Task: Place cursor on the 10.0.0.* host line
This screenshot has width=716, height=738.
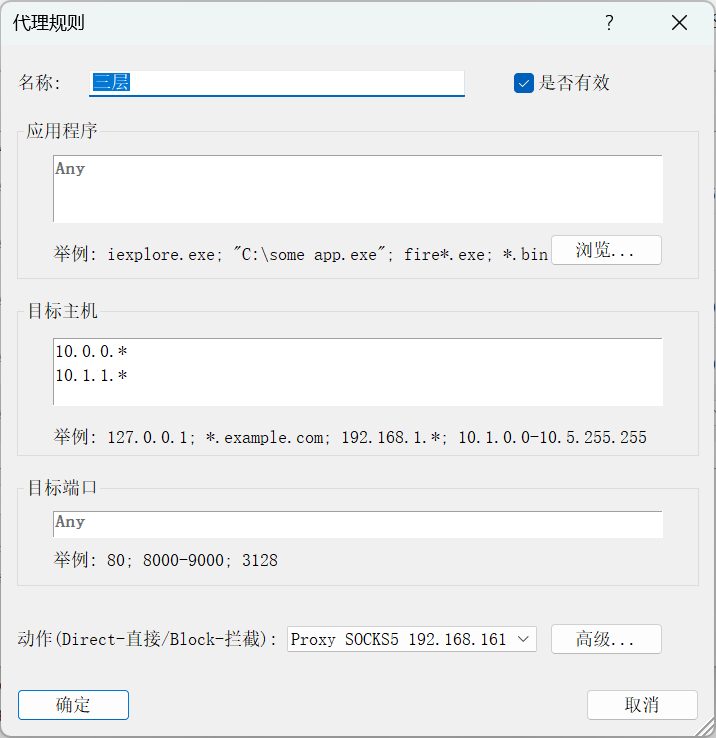Action: pos(91,351)
